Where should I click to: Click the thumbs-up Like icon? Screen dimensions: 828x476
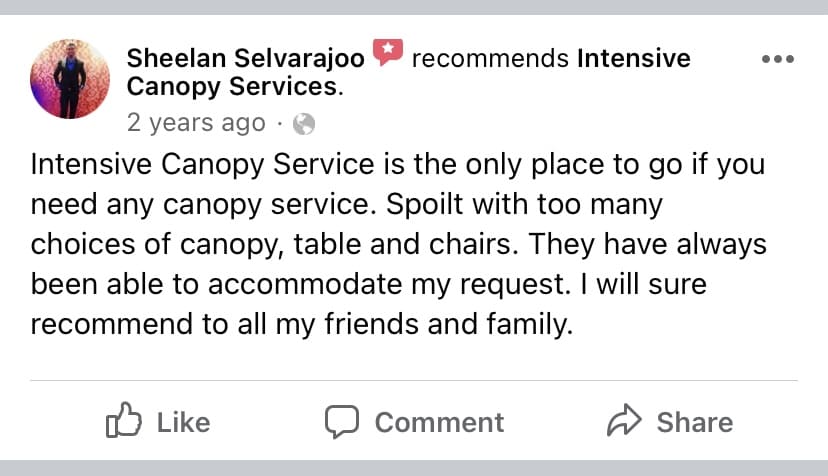click(120, 422)
